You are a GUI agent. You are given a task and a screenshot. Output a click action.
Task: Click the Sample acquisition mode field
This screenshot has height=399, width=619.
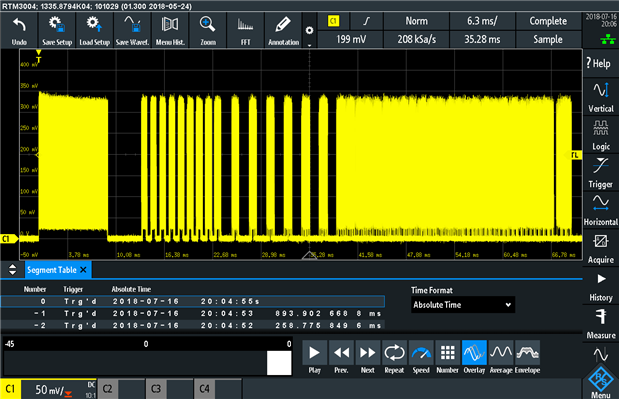coord(548,39)
